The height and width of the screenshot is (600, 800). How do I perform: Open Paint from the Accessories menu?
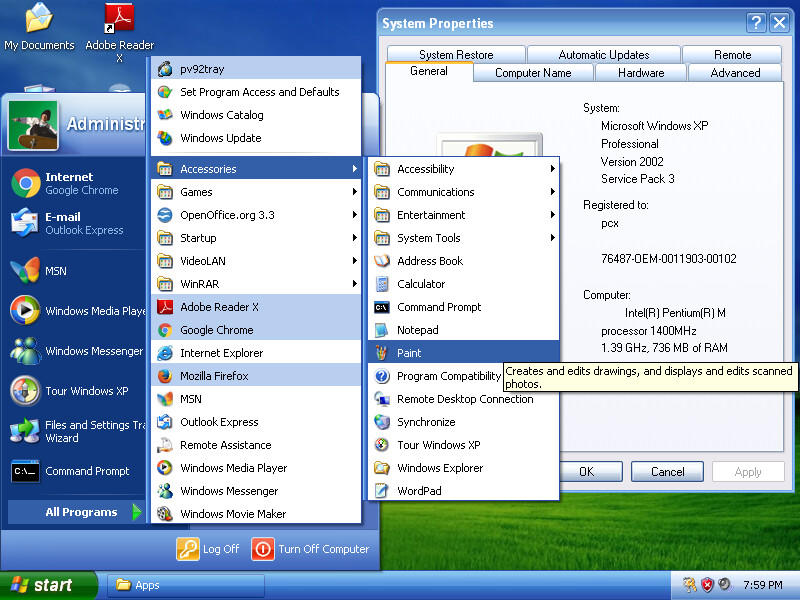click(x=463, y=353)
